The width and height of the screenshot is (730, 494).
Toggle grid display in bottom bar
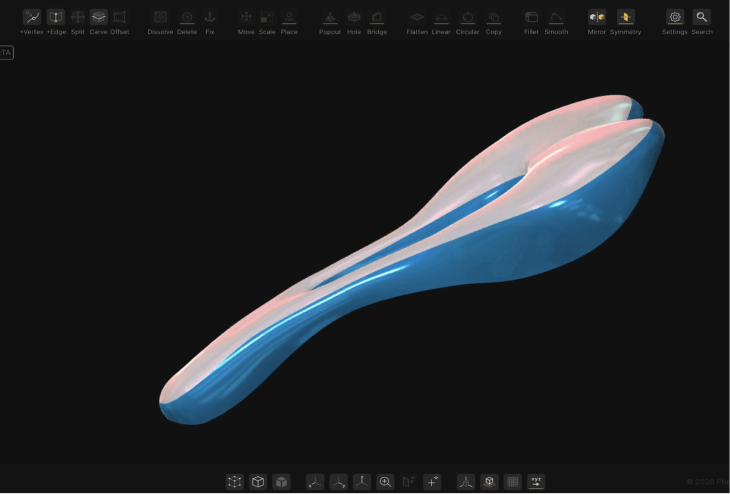[x=513, y=482]
